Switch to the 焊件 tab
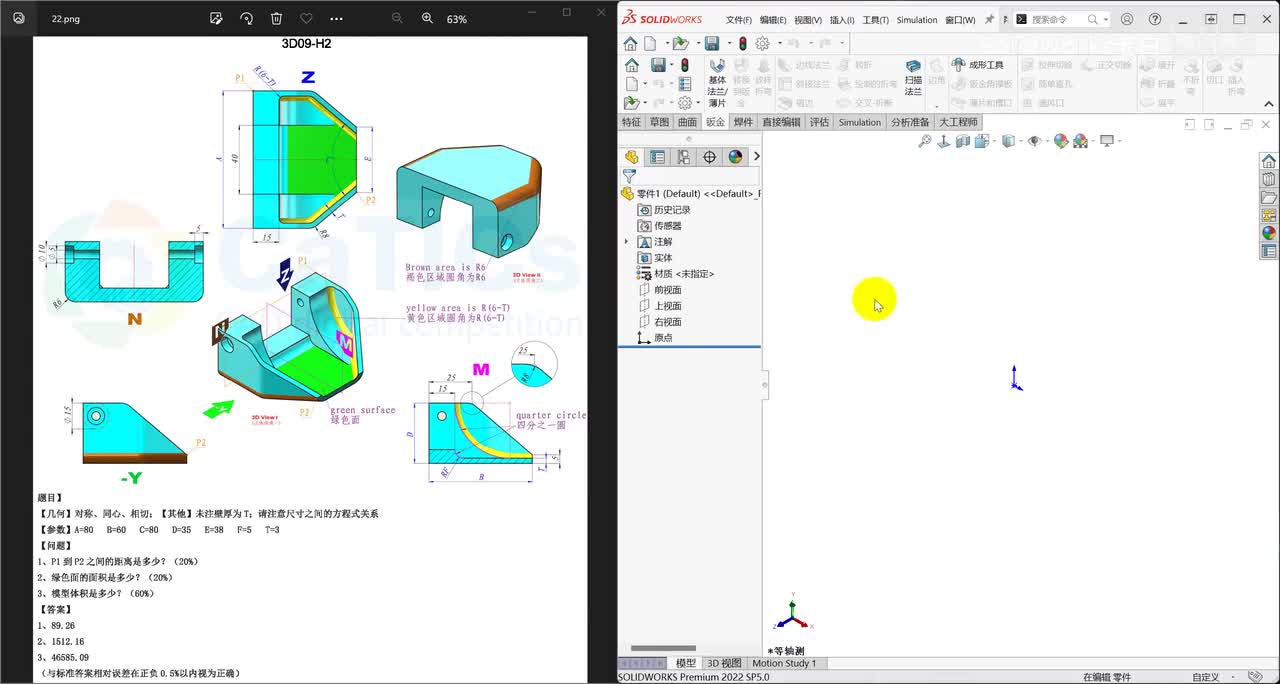The height and width of the screenshot is (684, 1280). pyautogui.click(x=743, y=122)
